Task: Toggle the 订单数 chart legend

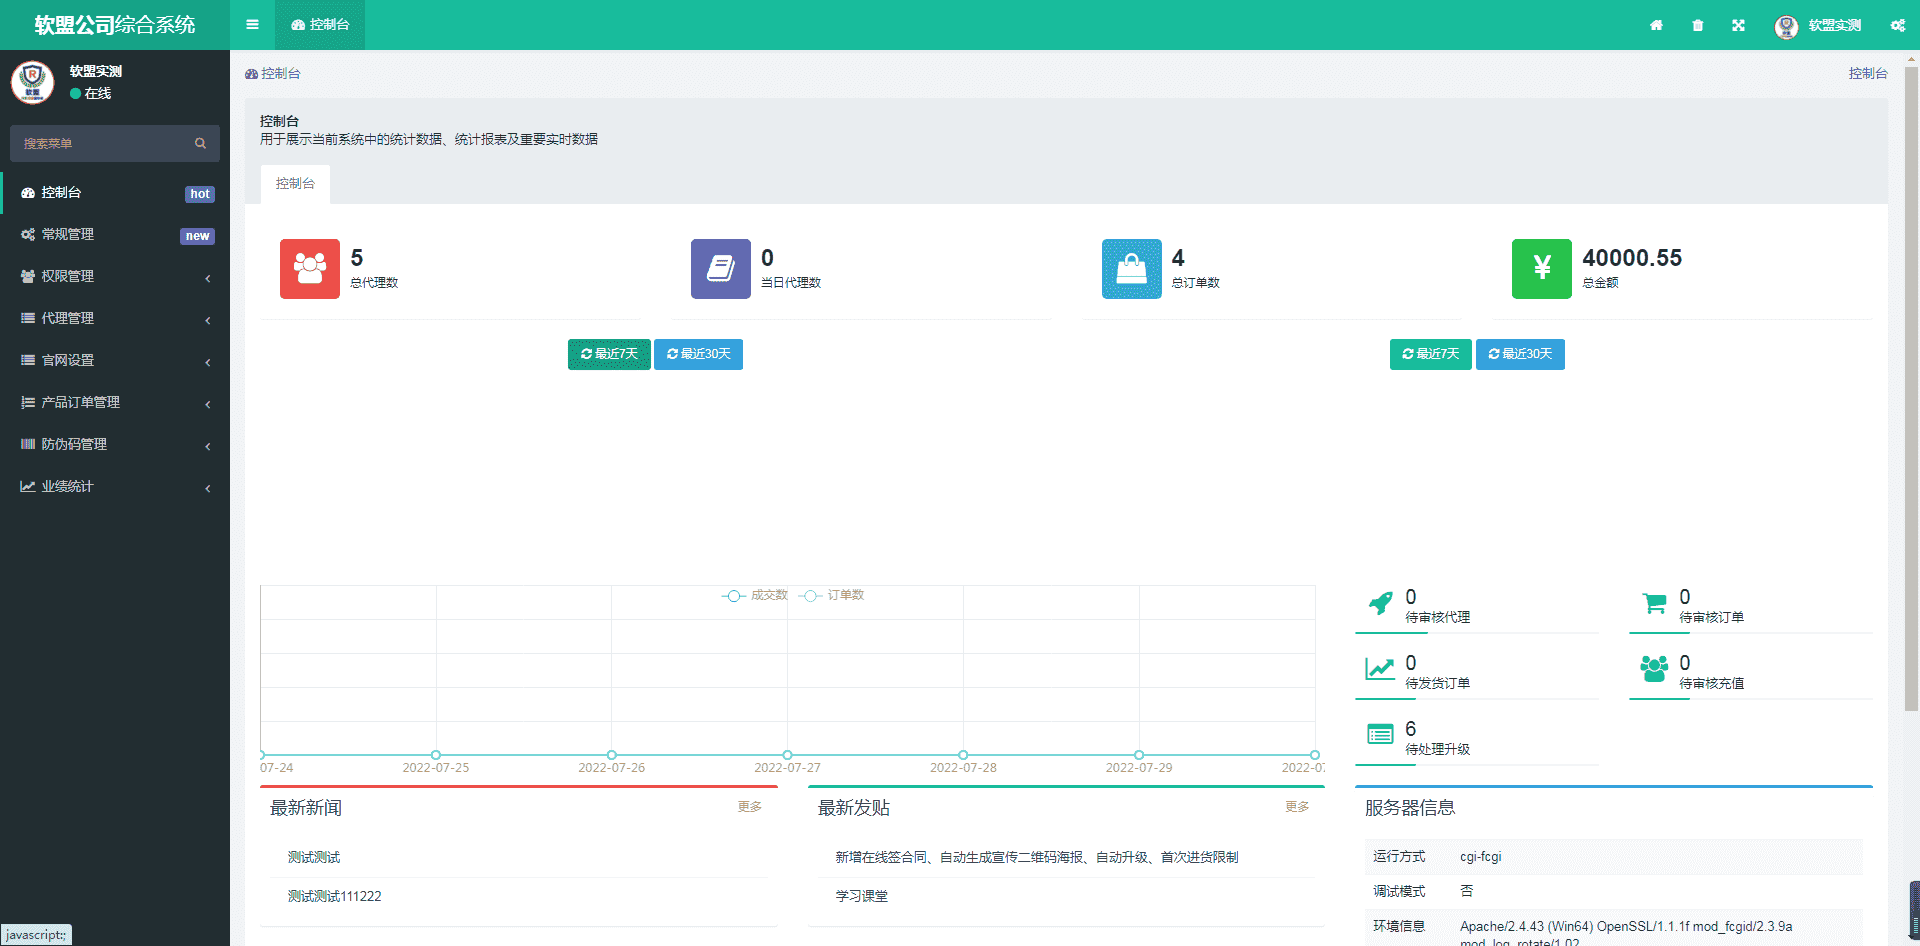Action: [x=832, y=595]
